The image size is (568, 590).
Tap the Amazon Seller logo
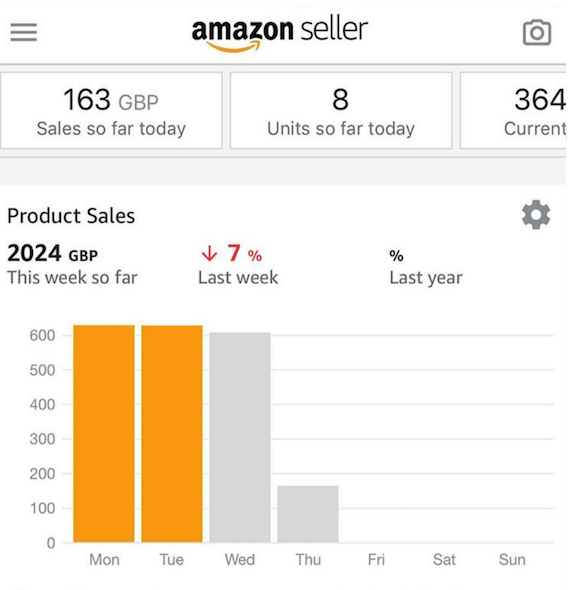[x=279, y=35]
